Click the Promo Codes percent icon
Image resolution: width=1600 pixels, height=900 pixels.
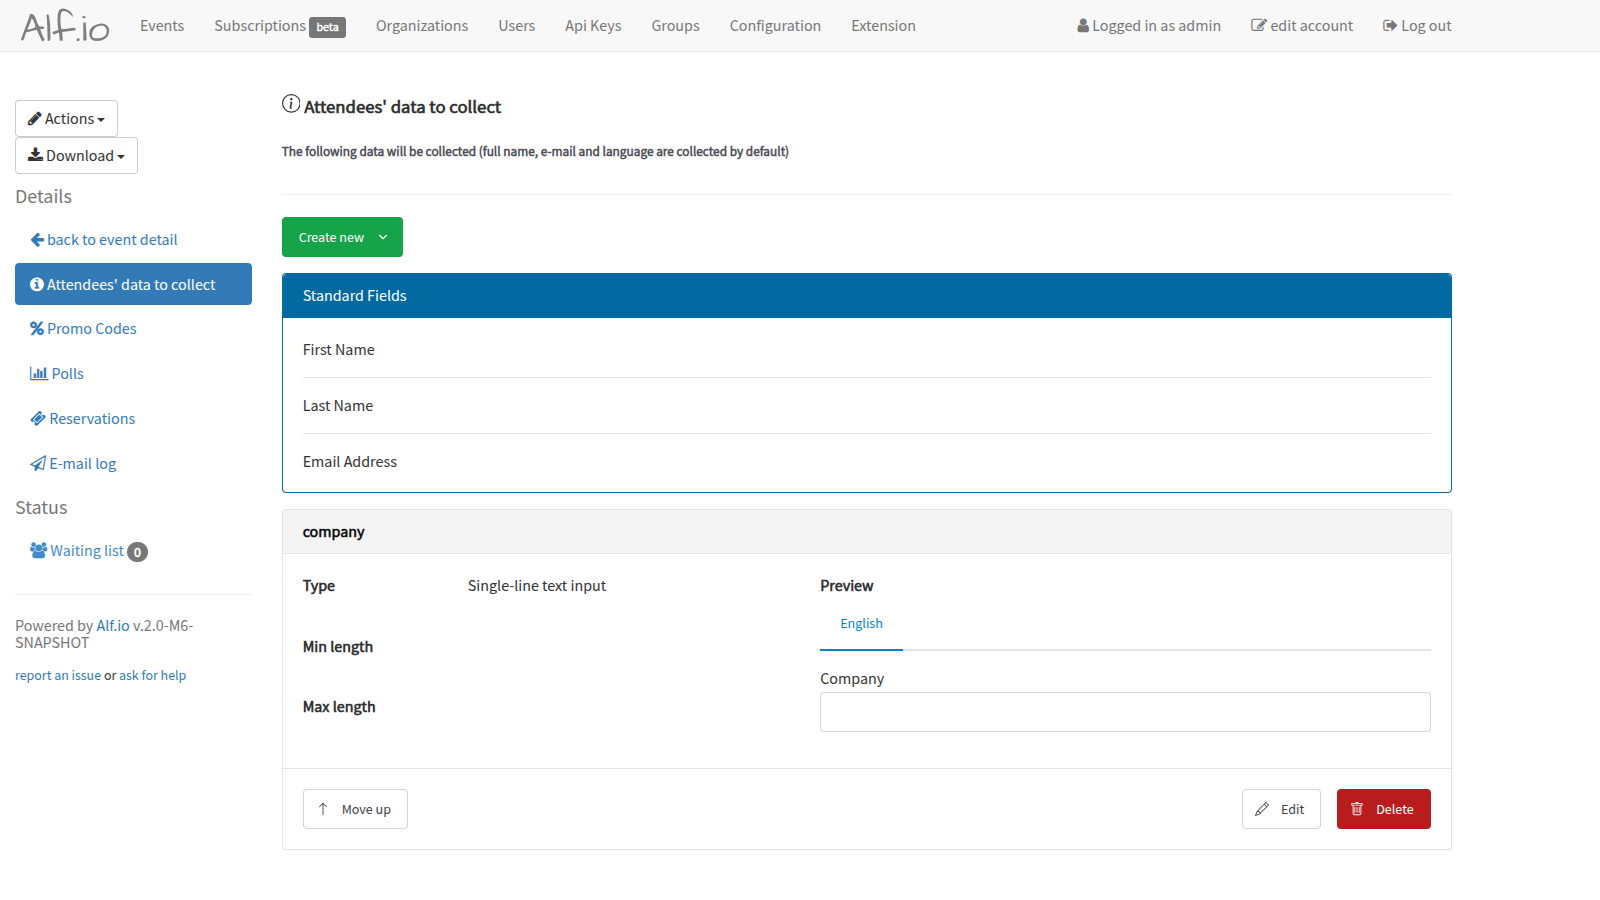37,329
